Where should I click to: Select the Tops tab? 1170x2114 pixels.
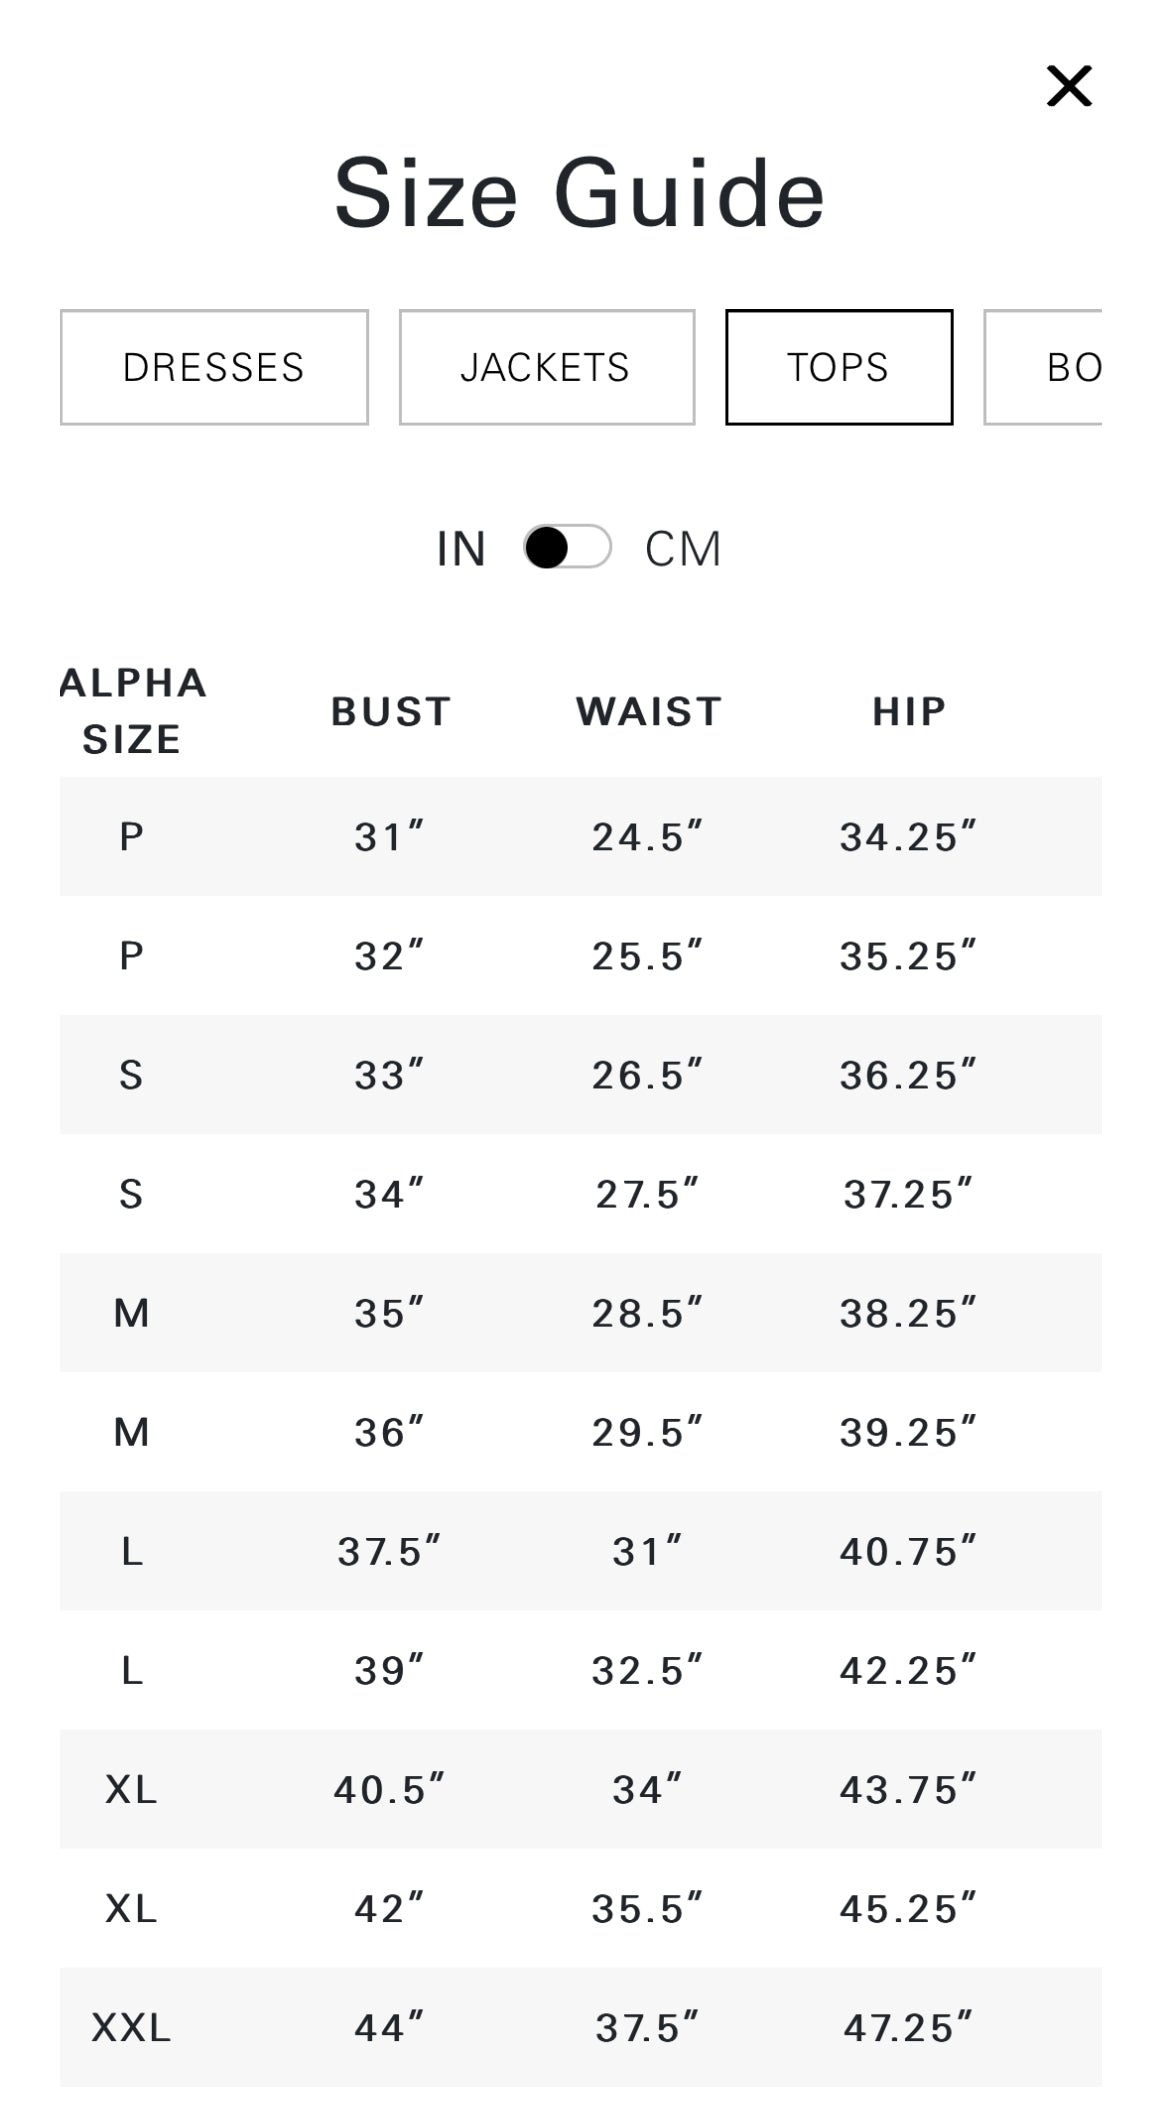838,367
